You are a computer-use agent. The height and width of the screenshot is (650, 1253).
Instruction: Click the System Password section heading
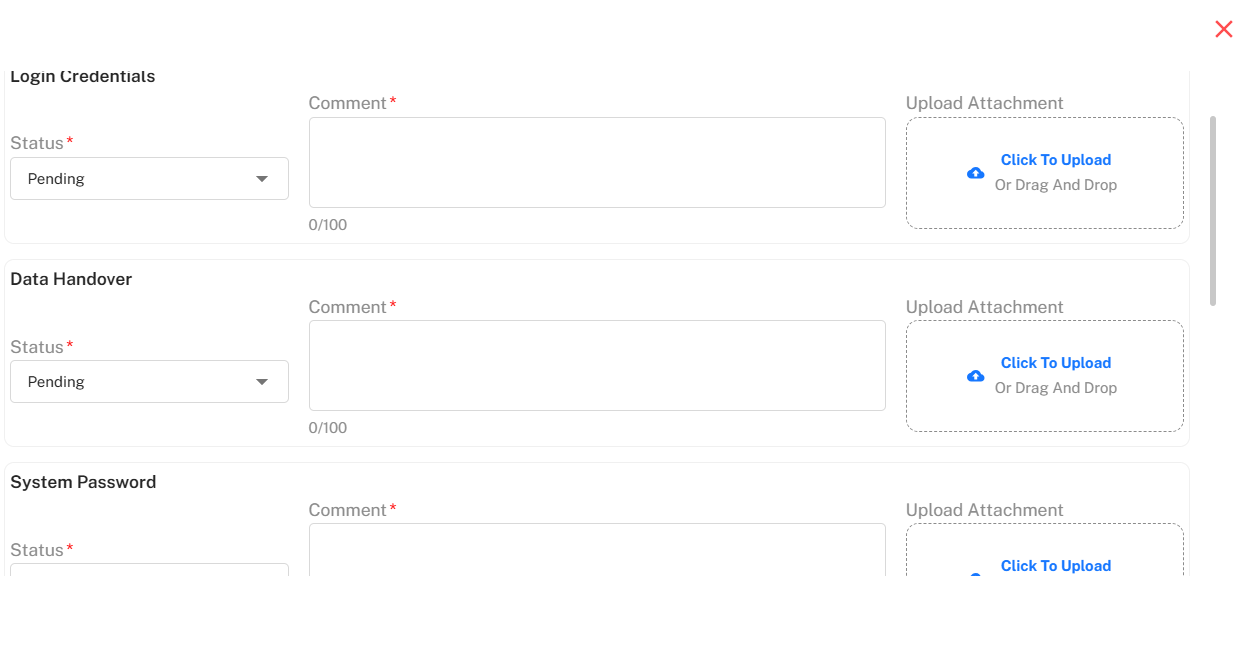click(x=83, y=482)
